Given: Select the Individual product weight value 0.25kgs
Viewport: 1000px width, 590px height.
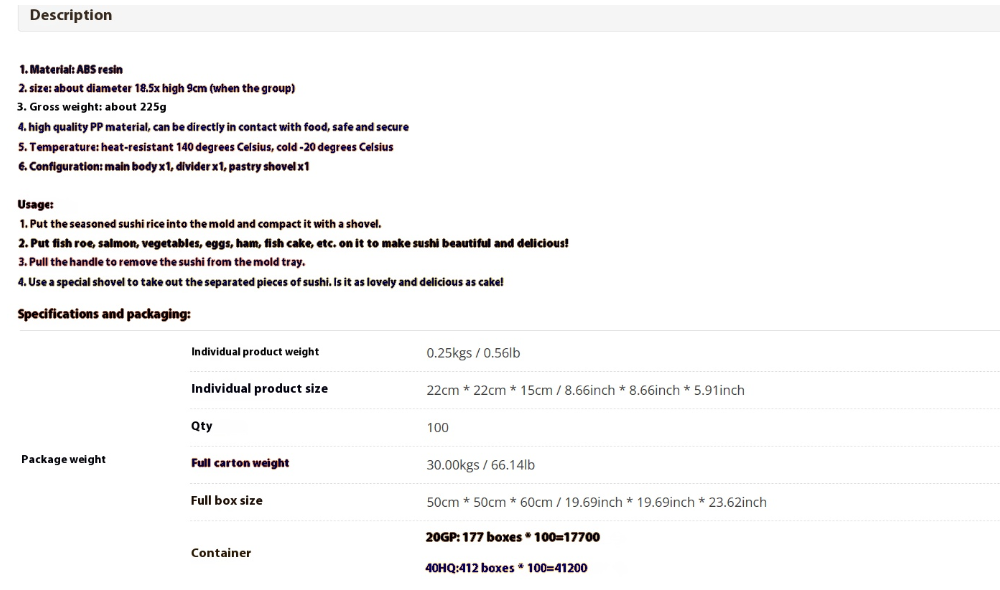Looking at the screenshot, I should [473, 353].
